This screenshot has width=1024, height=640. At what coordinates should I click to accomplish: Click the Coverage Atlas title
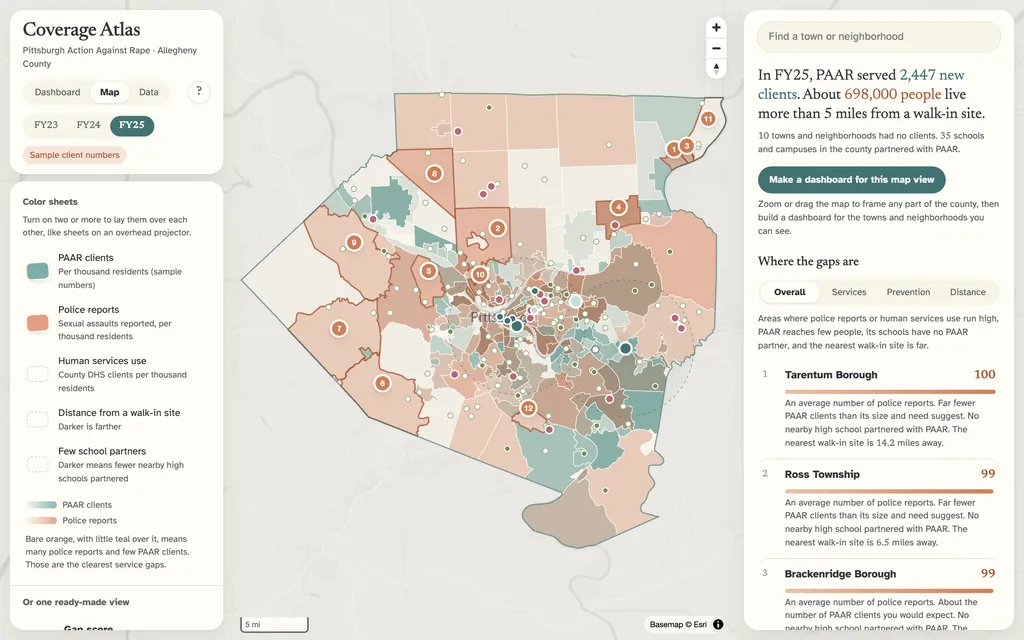click(82, 29)
